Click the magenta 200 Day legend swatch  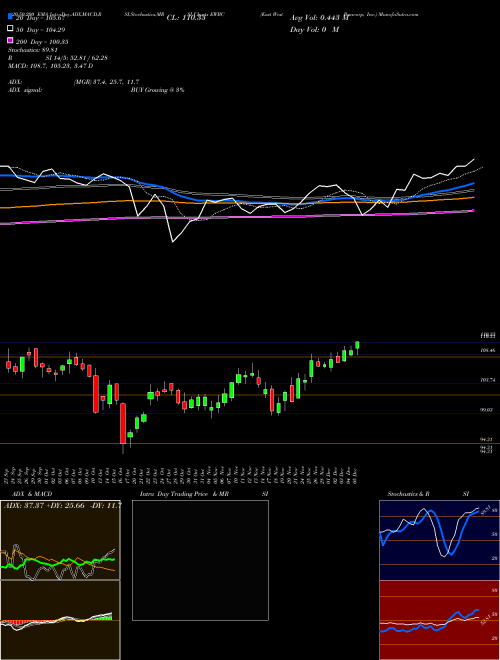point(11,41)
